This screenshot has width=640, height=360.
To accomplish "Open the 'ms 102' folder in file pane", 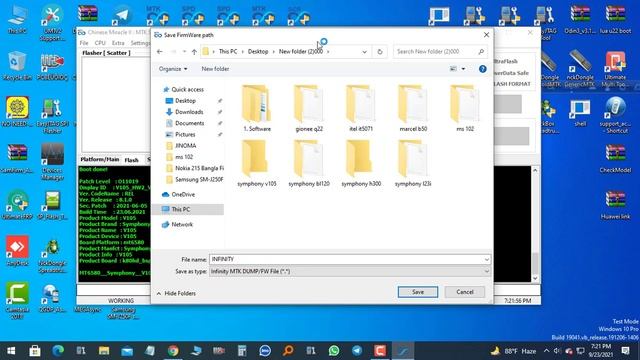I will (465, 108).
